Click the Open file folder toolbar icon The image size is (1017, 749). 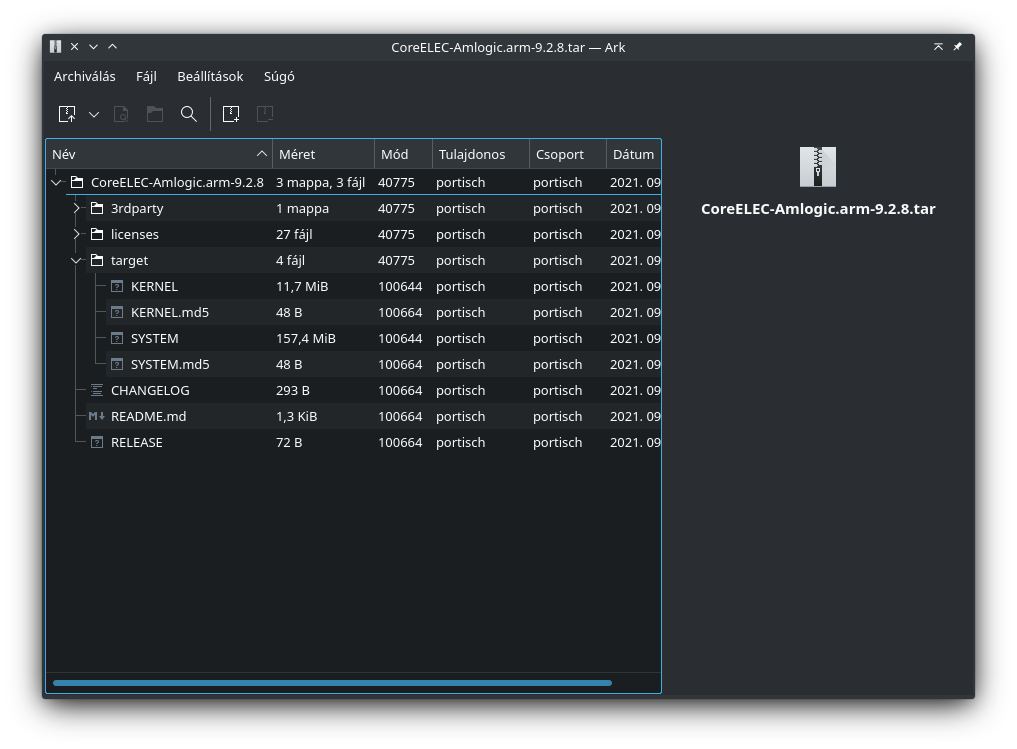[154, 114]
